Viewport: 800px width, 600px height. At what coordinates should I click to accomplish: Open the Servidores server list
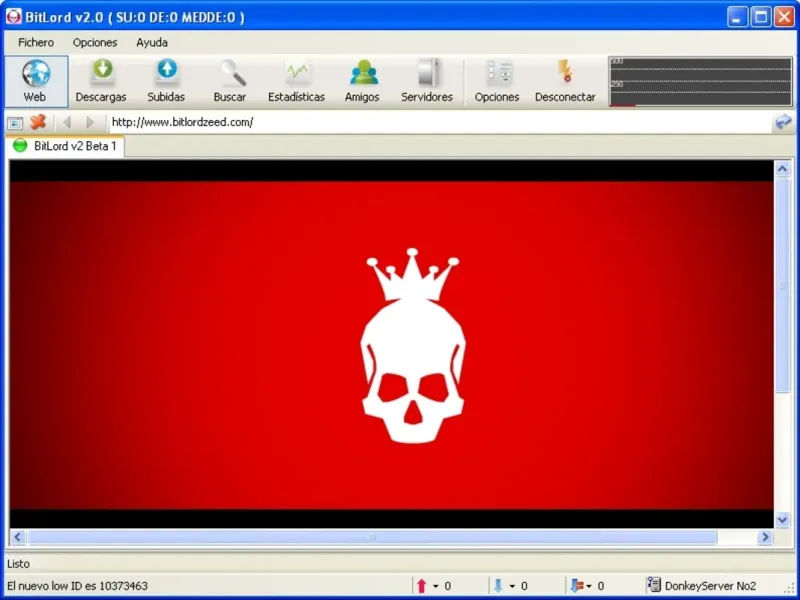point(427,82)
